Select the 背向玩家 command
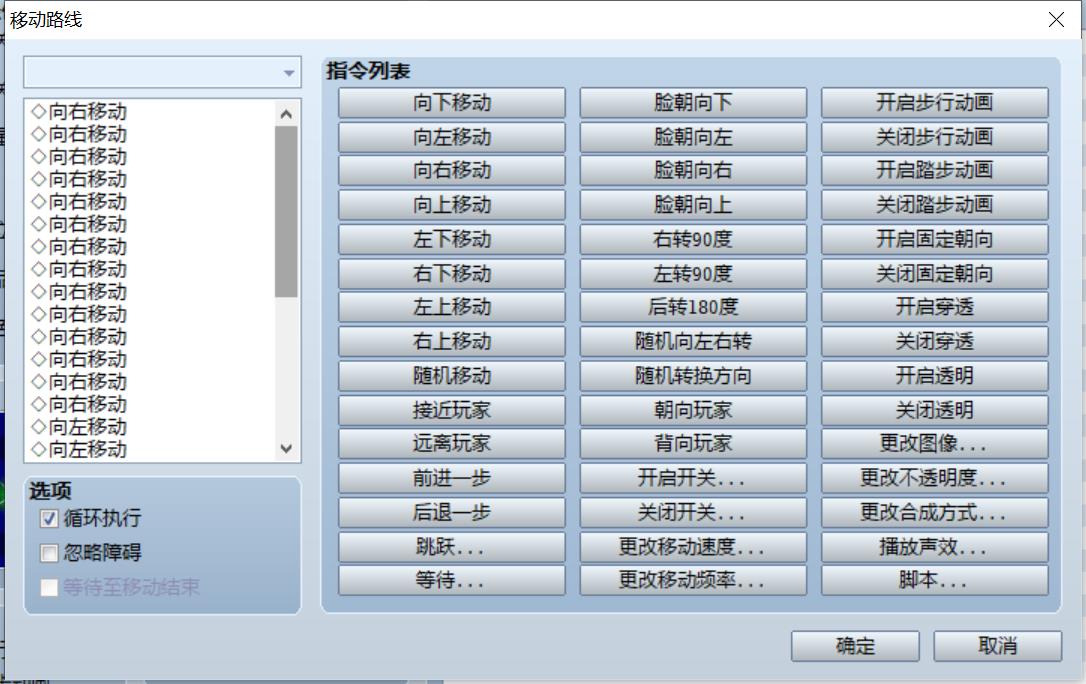Viewport: 1086px width, 684px height. click(x=693, y=444)
